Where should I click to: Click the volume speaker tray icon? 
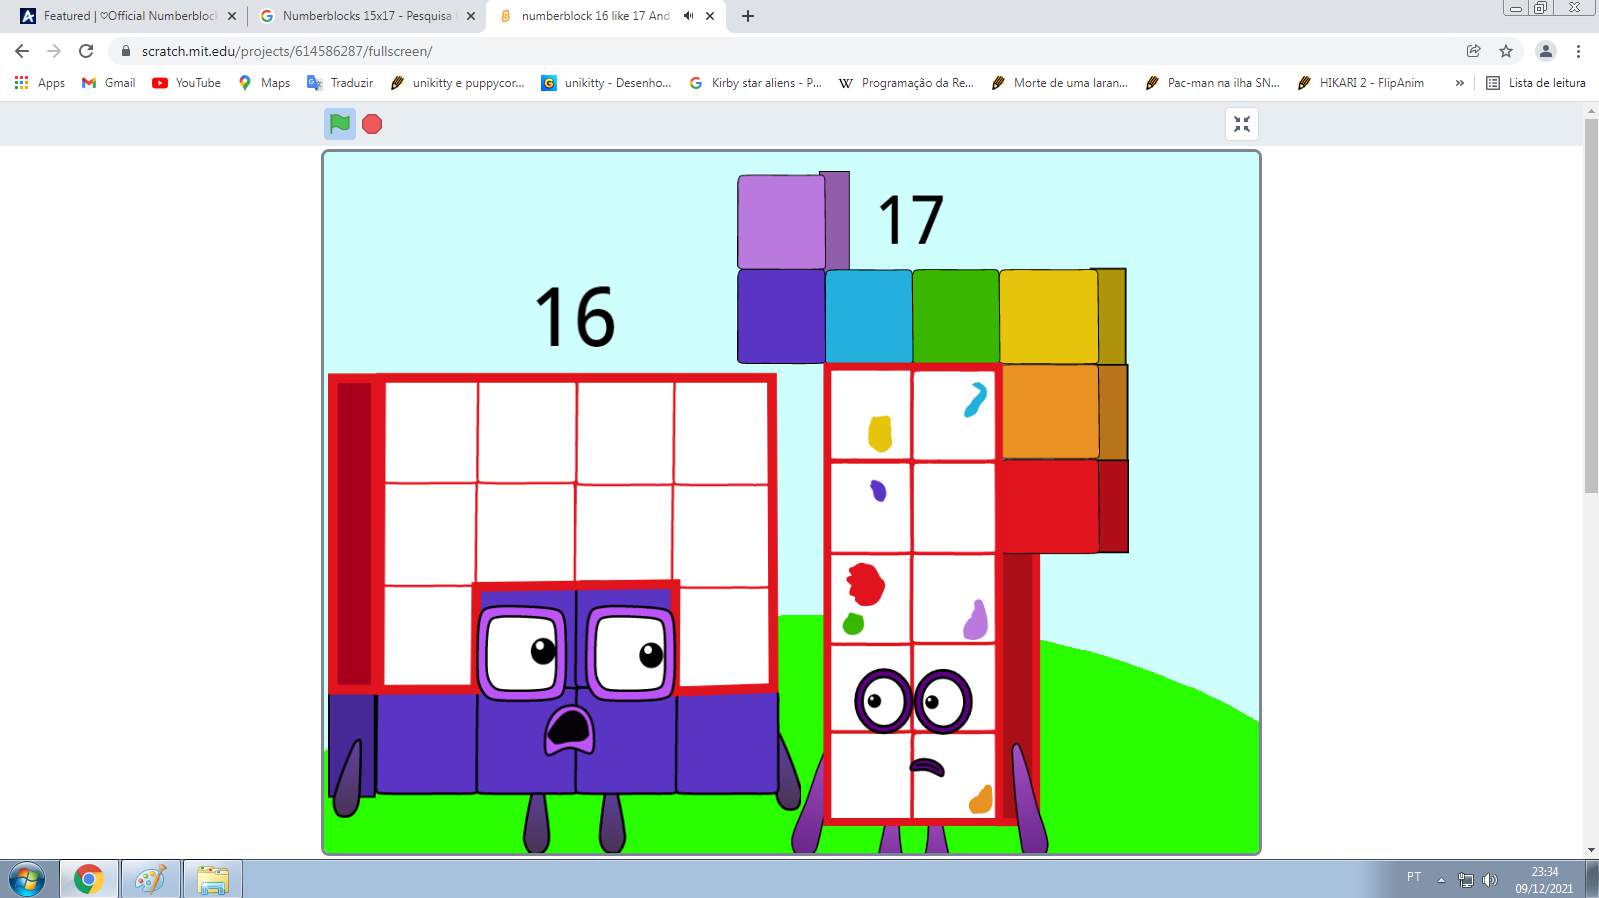(x=1490, y=880)
